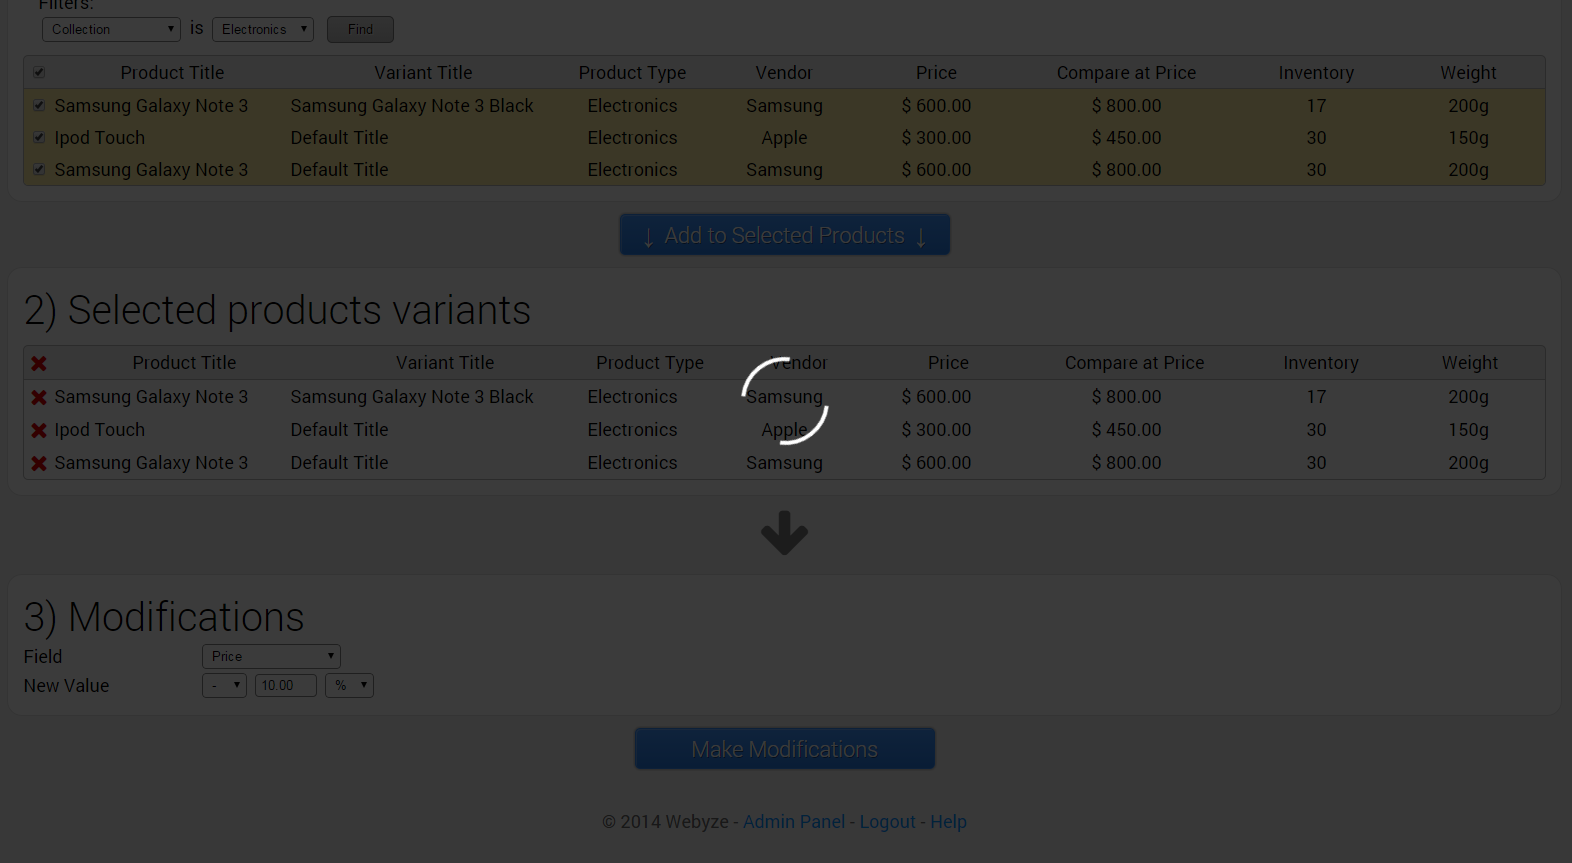
Task: Click Product Title header in top table
Action: 172,72
